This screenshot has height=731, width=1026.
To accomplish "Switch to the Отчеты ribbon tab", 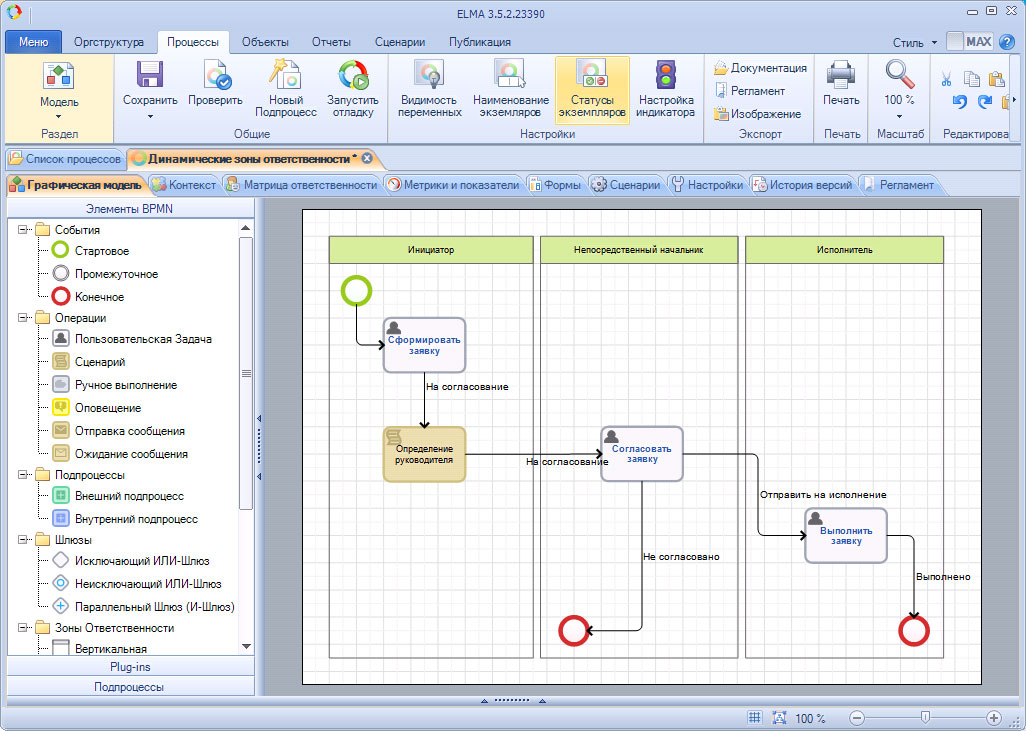I will point(331,42).
